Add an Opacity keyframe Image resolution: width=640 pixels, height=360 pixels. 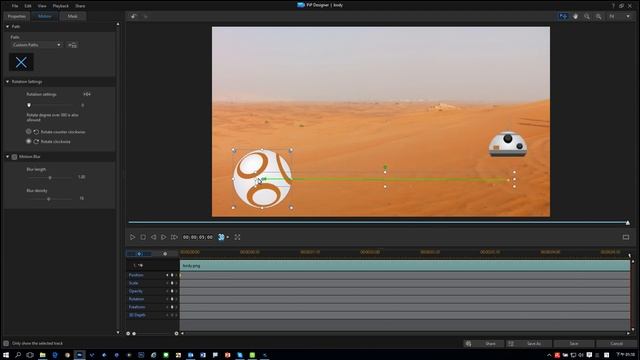[172, 291]
